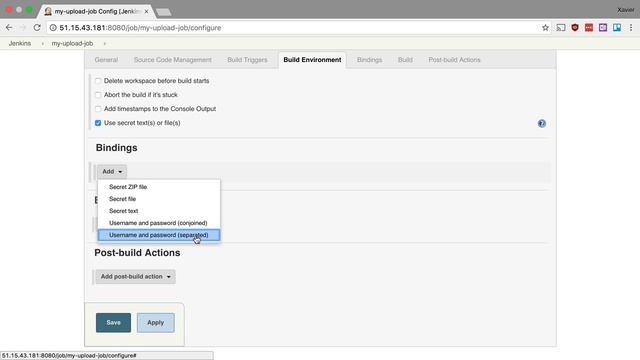Reload the page with the refresh icon
This screenshot has height=360, width=640.
[x=37, y=28]
